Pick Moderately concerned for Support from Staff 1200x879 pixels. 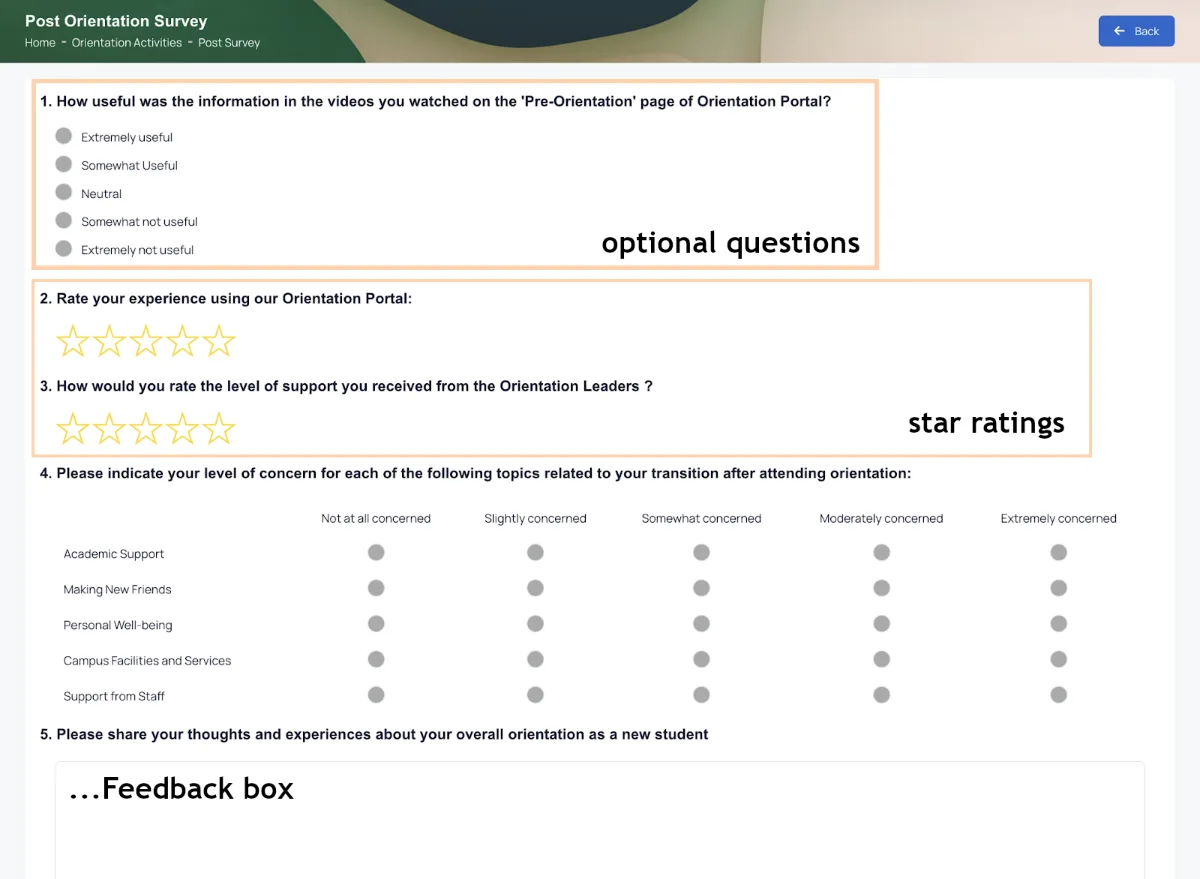tap(881, 694)
